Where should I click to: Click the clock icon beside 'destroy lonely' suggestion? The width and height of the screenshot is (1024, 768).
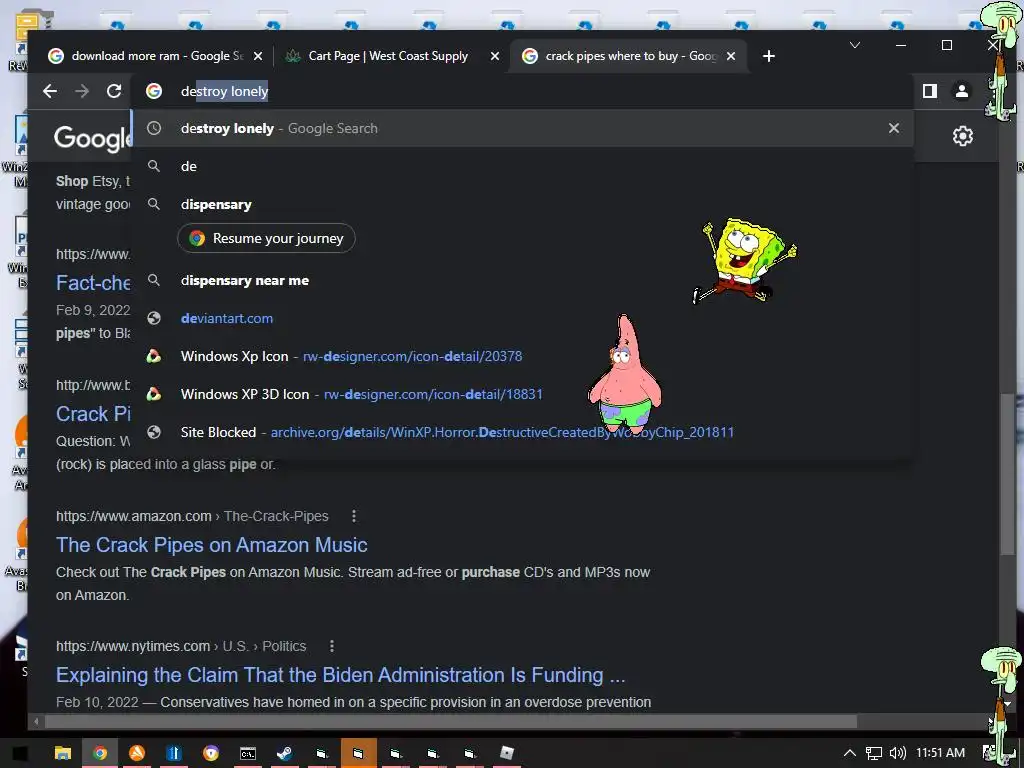click(153, 128)
